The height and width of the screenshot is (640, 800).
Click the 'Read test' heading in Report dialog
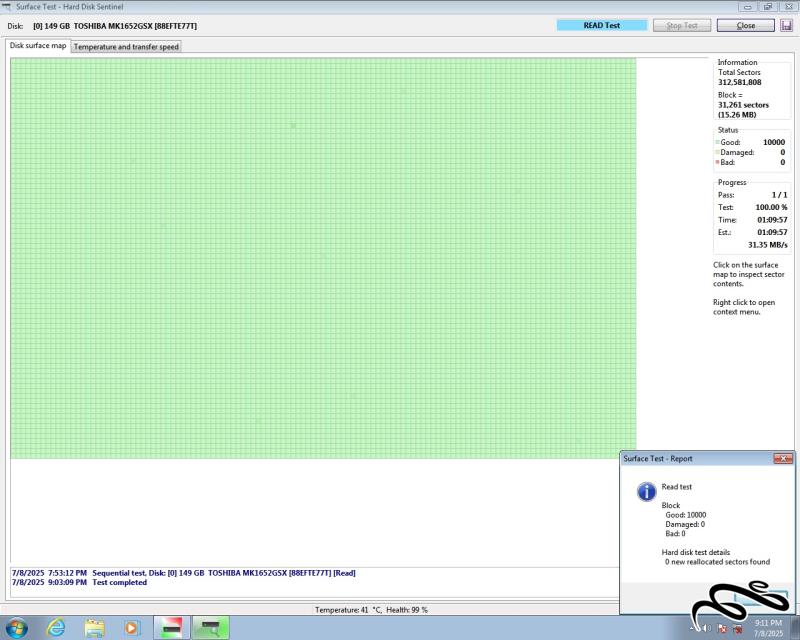677,487
